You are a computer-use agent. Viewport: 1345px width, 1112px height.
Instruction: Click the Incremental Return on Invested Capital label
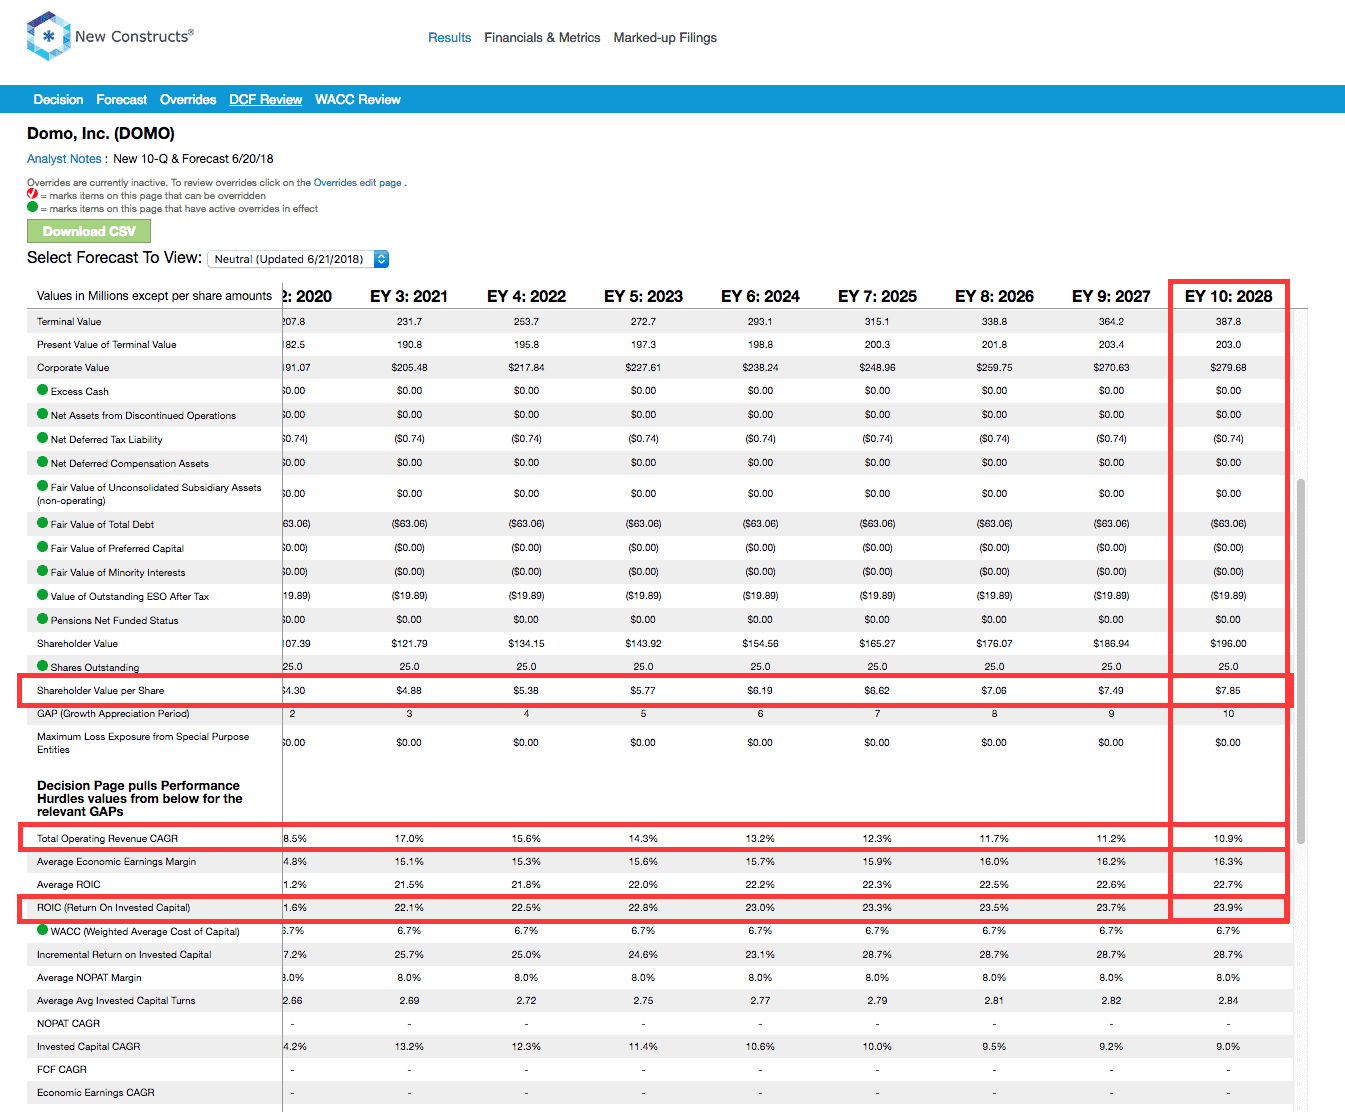(x=124, y=955)
